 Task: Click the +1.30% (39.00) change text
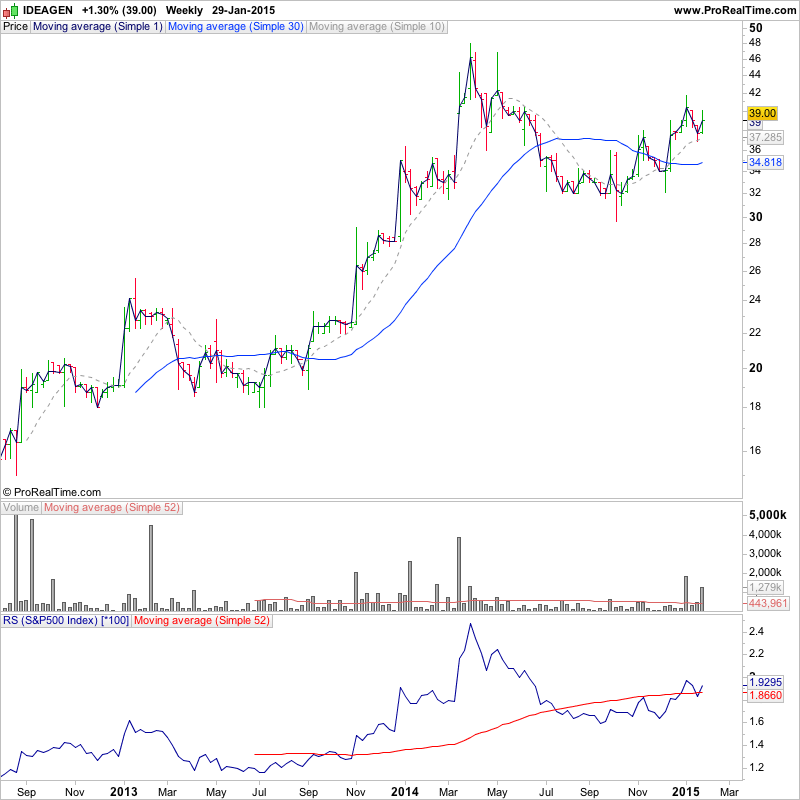pyautogui.click(x=119, y=10)
